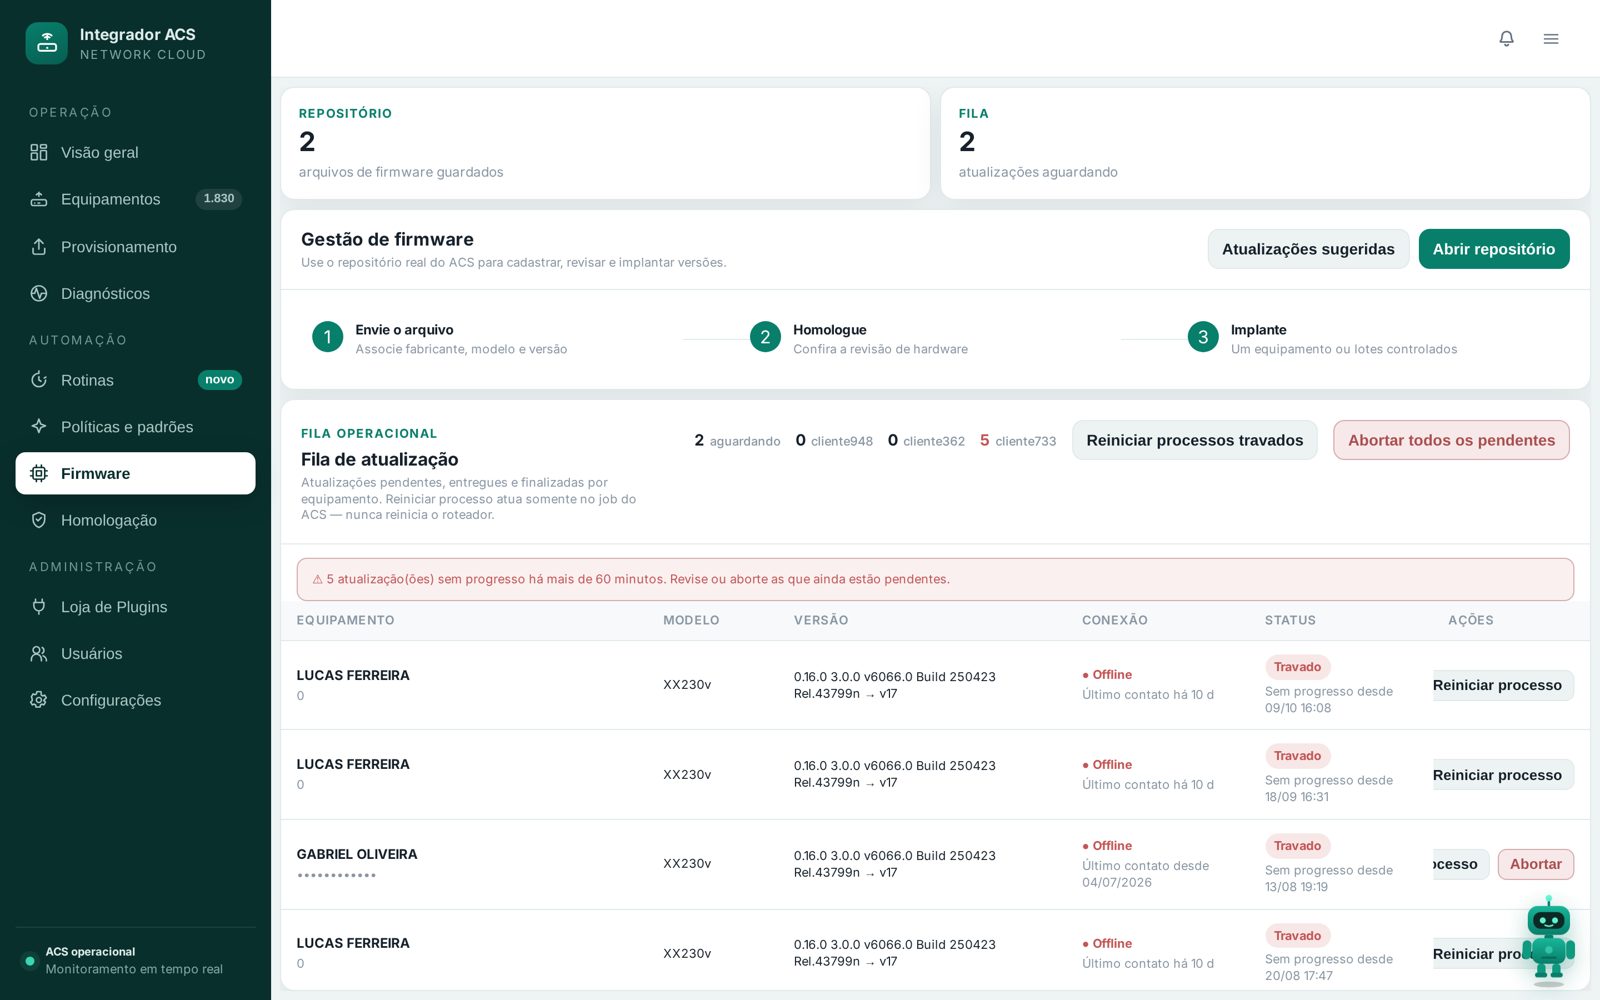Click the 2 aguardando counter
The image size is (1600, 1000).
tap(737, 440)
